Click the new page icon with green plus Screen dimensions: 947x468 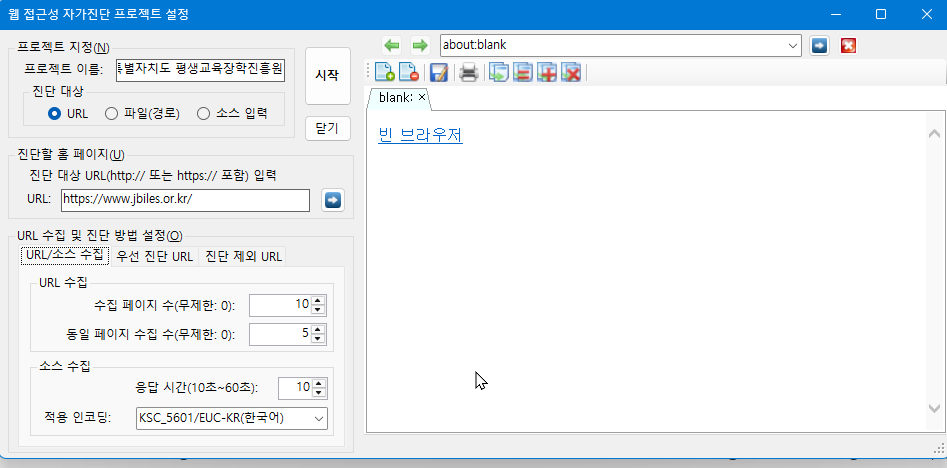(x=383, y=72)
